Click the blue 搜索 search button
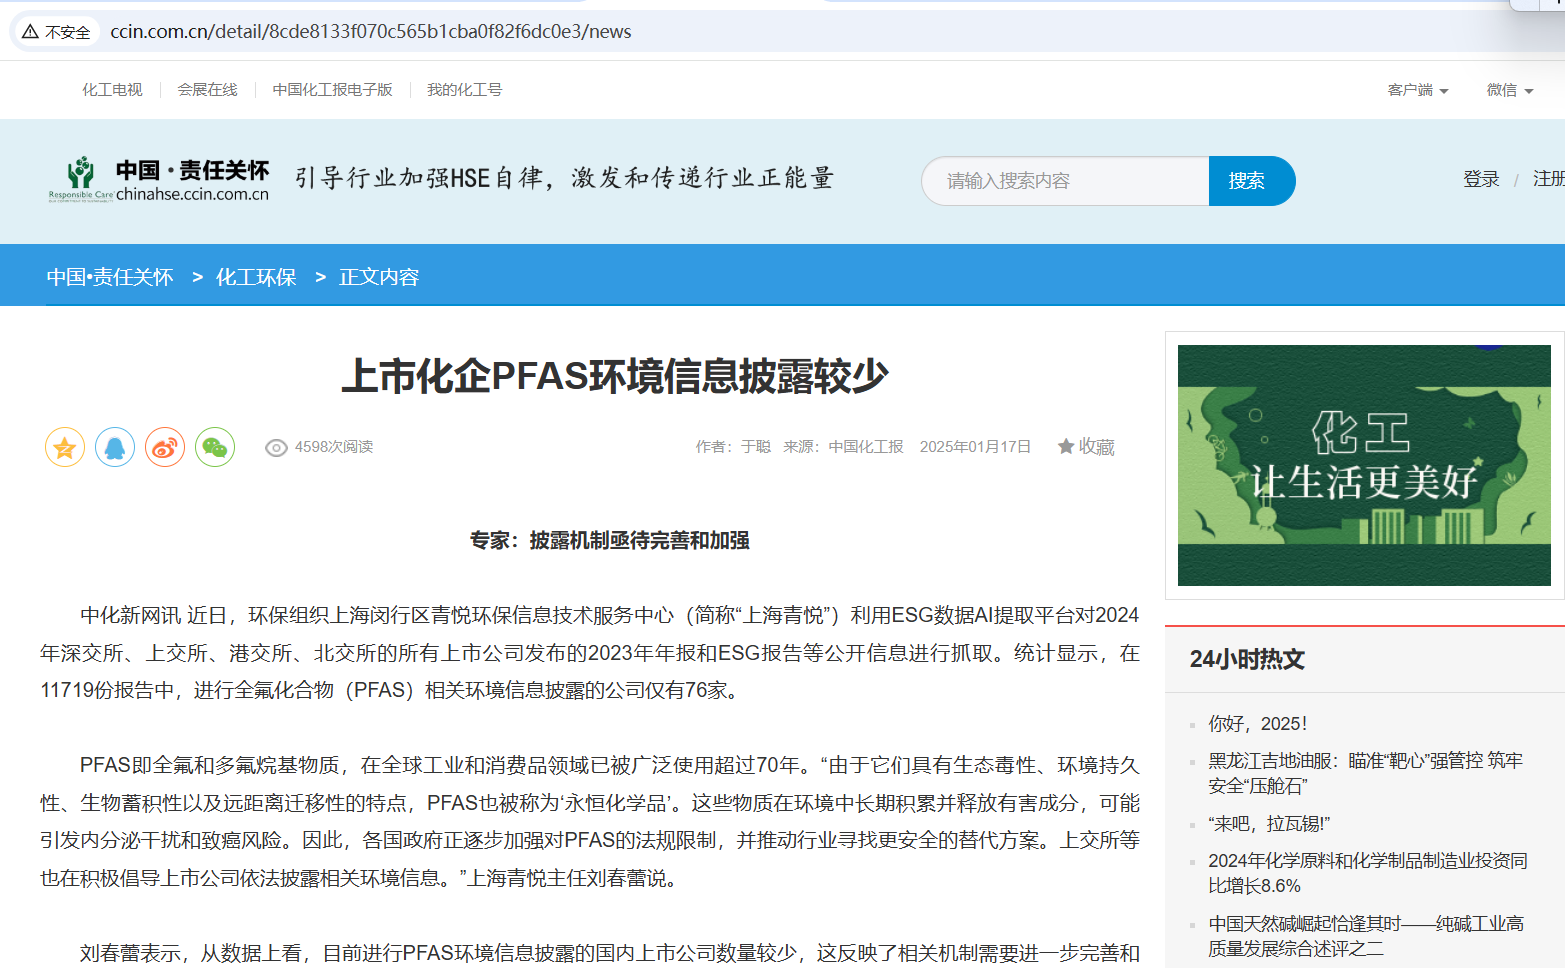The height and width of the screenshot is (968, 1565). [x=1251, y=181]
